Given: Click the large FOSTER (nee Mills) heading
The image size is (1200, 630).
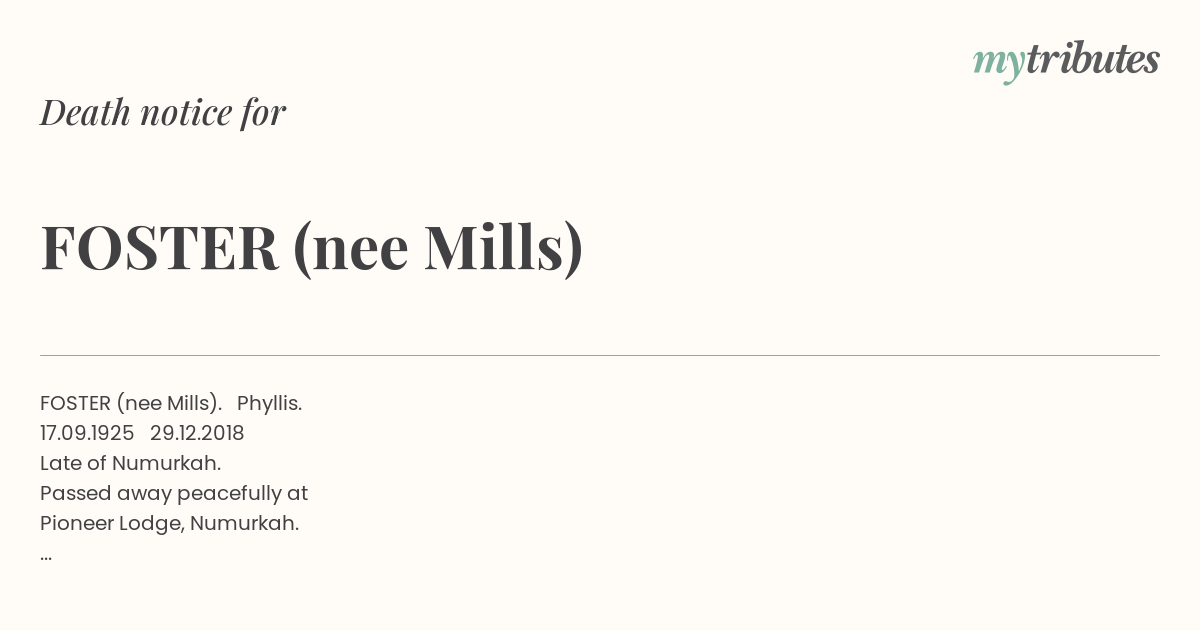Looking at the screenshot, I should [x=311, y=247].
